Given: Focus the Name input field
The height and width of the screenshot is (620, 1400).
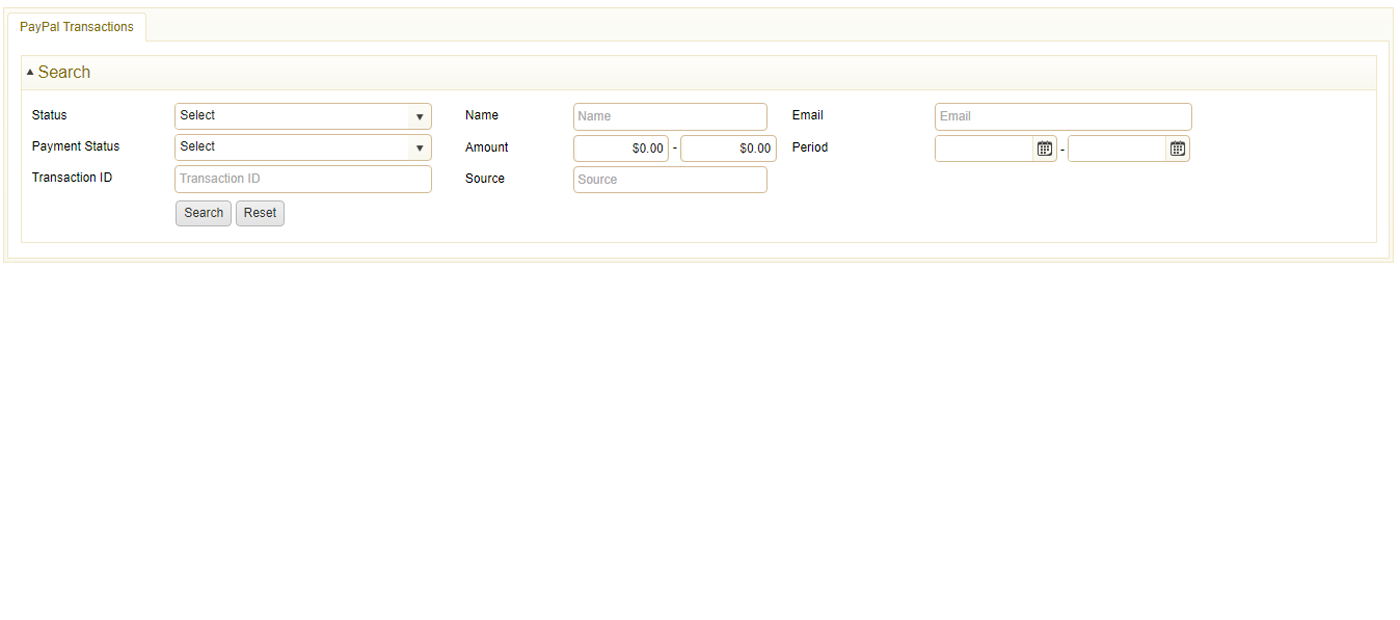Looking at the screenshot, I should (670, 116).
